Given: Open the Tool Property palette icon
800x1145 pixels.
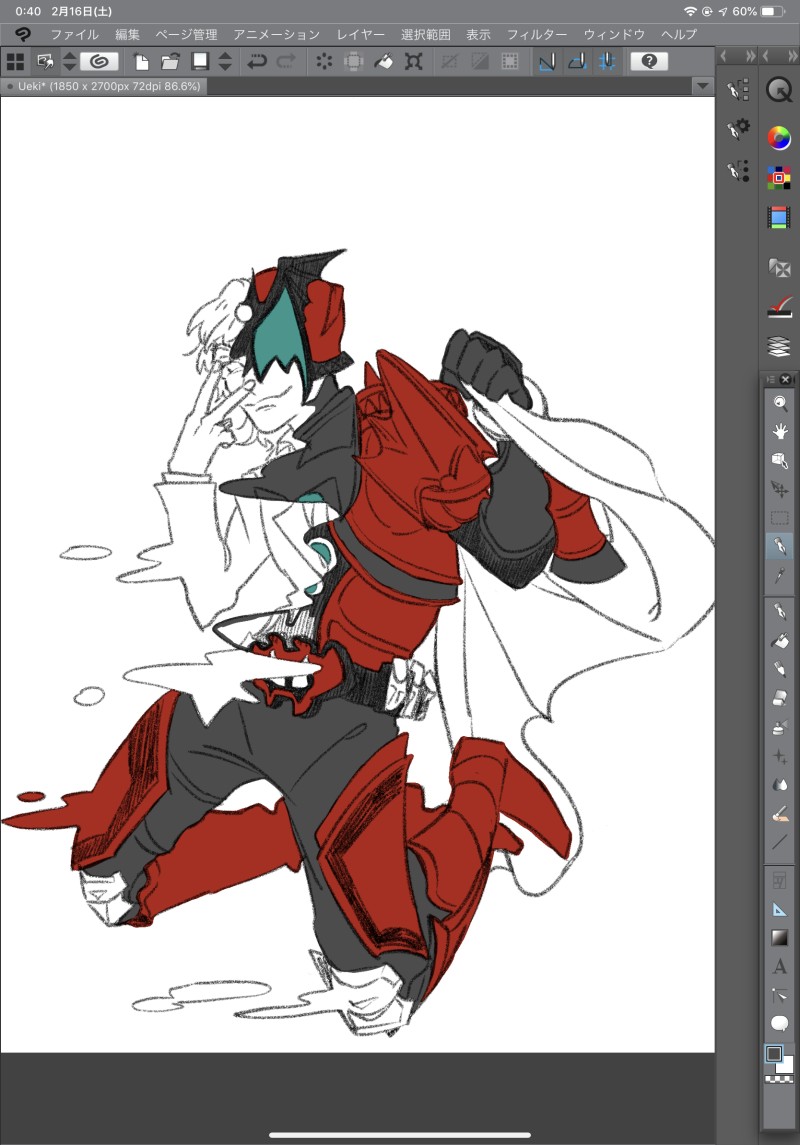Looking at the screenshot, I should (738, 130).
